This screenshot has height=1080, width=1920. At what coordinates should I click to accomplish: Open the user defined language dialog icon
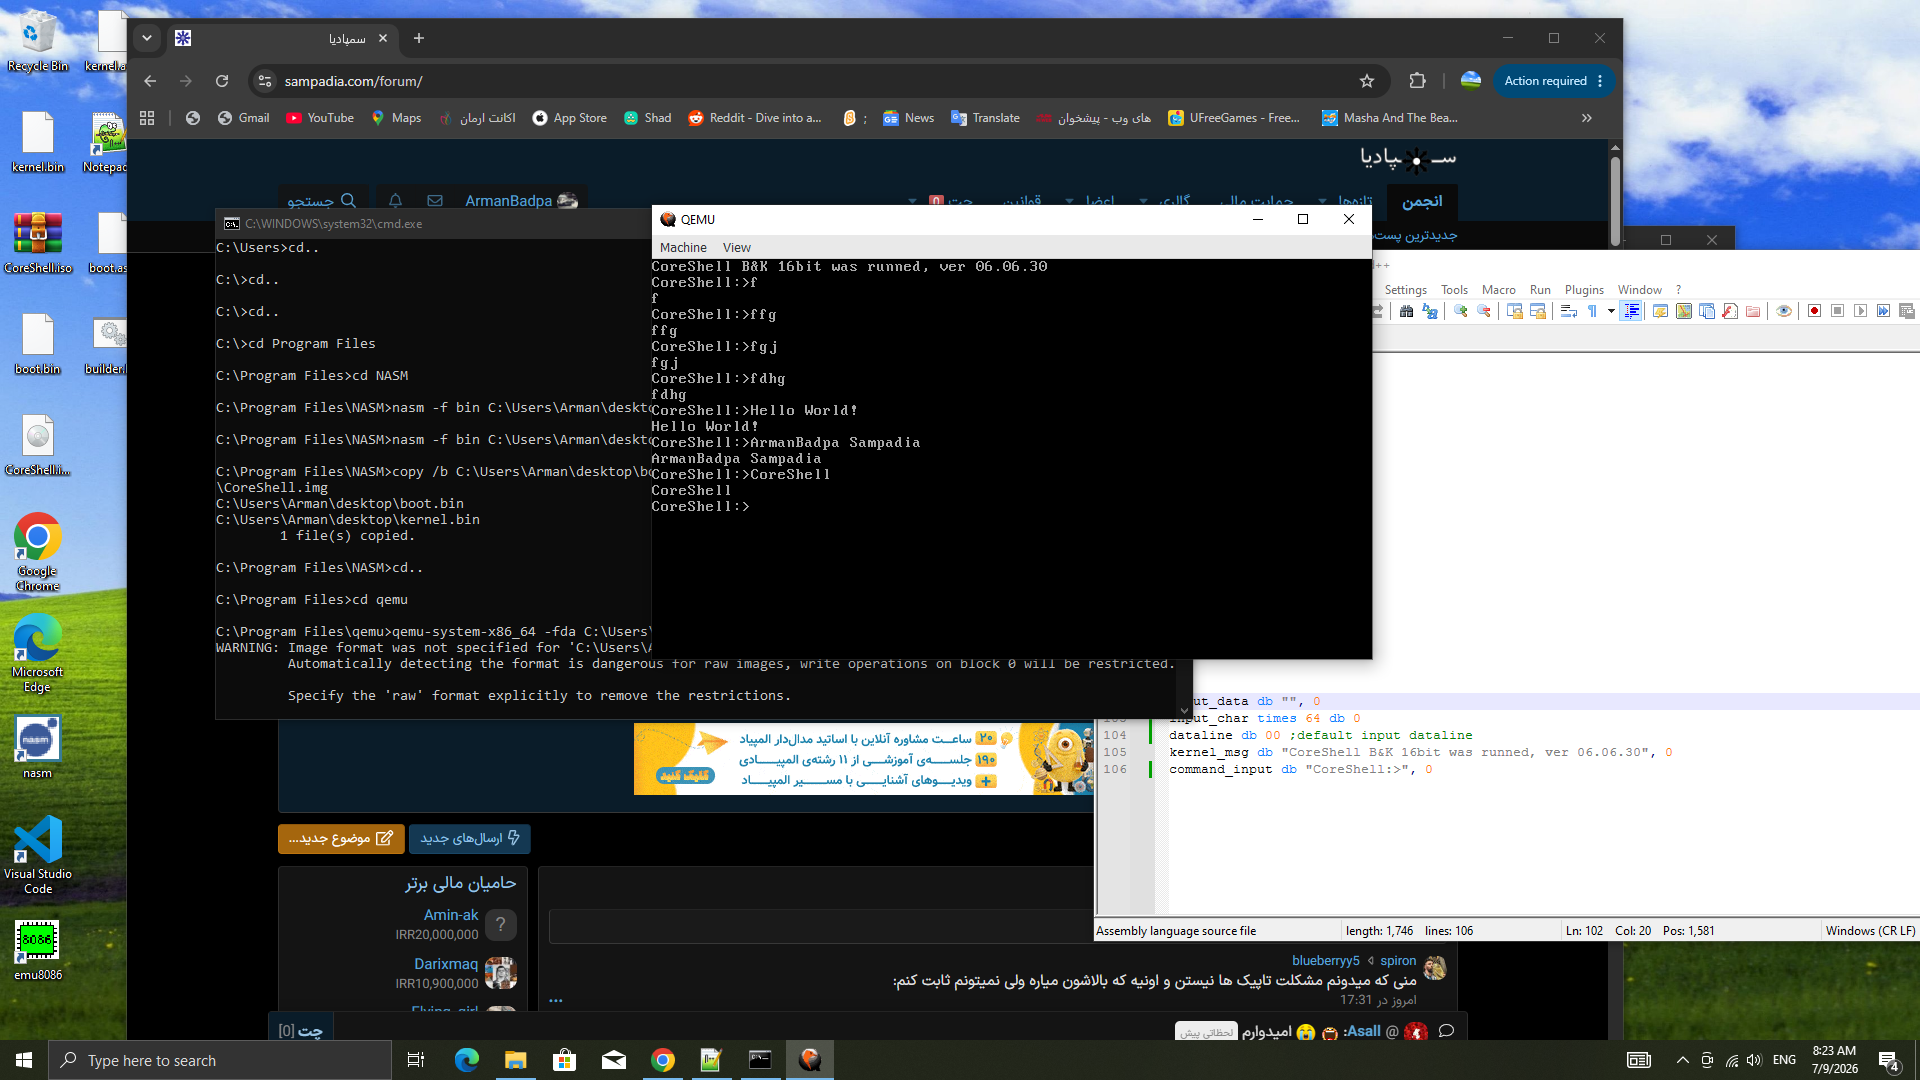(1661, 311)
